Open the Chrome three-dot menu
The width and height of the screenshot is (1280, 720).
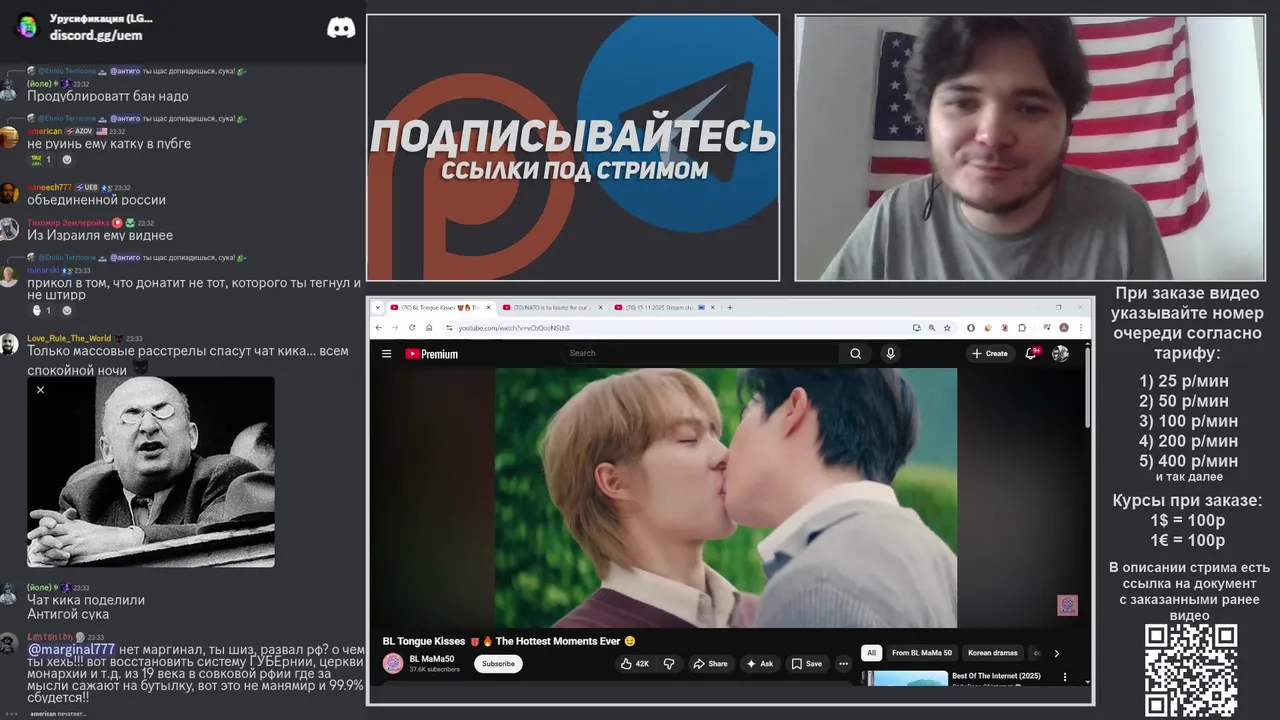click(x=1081, y=327)
